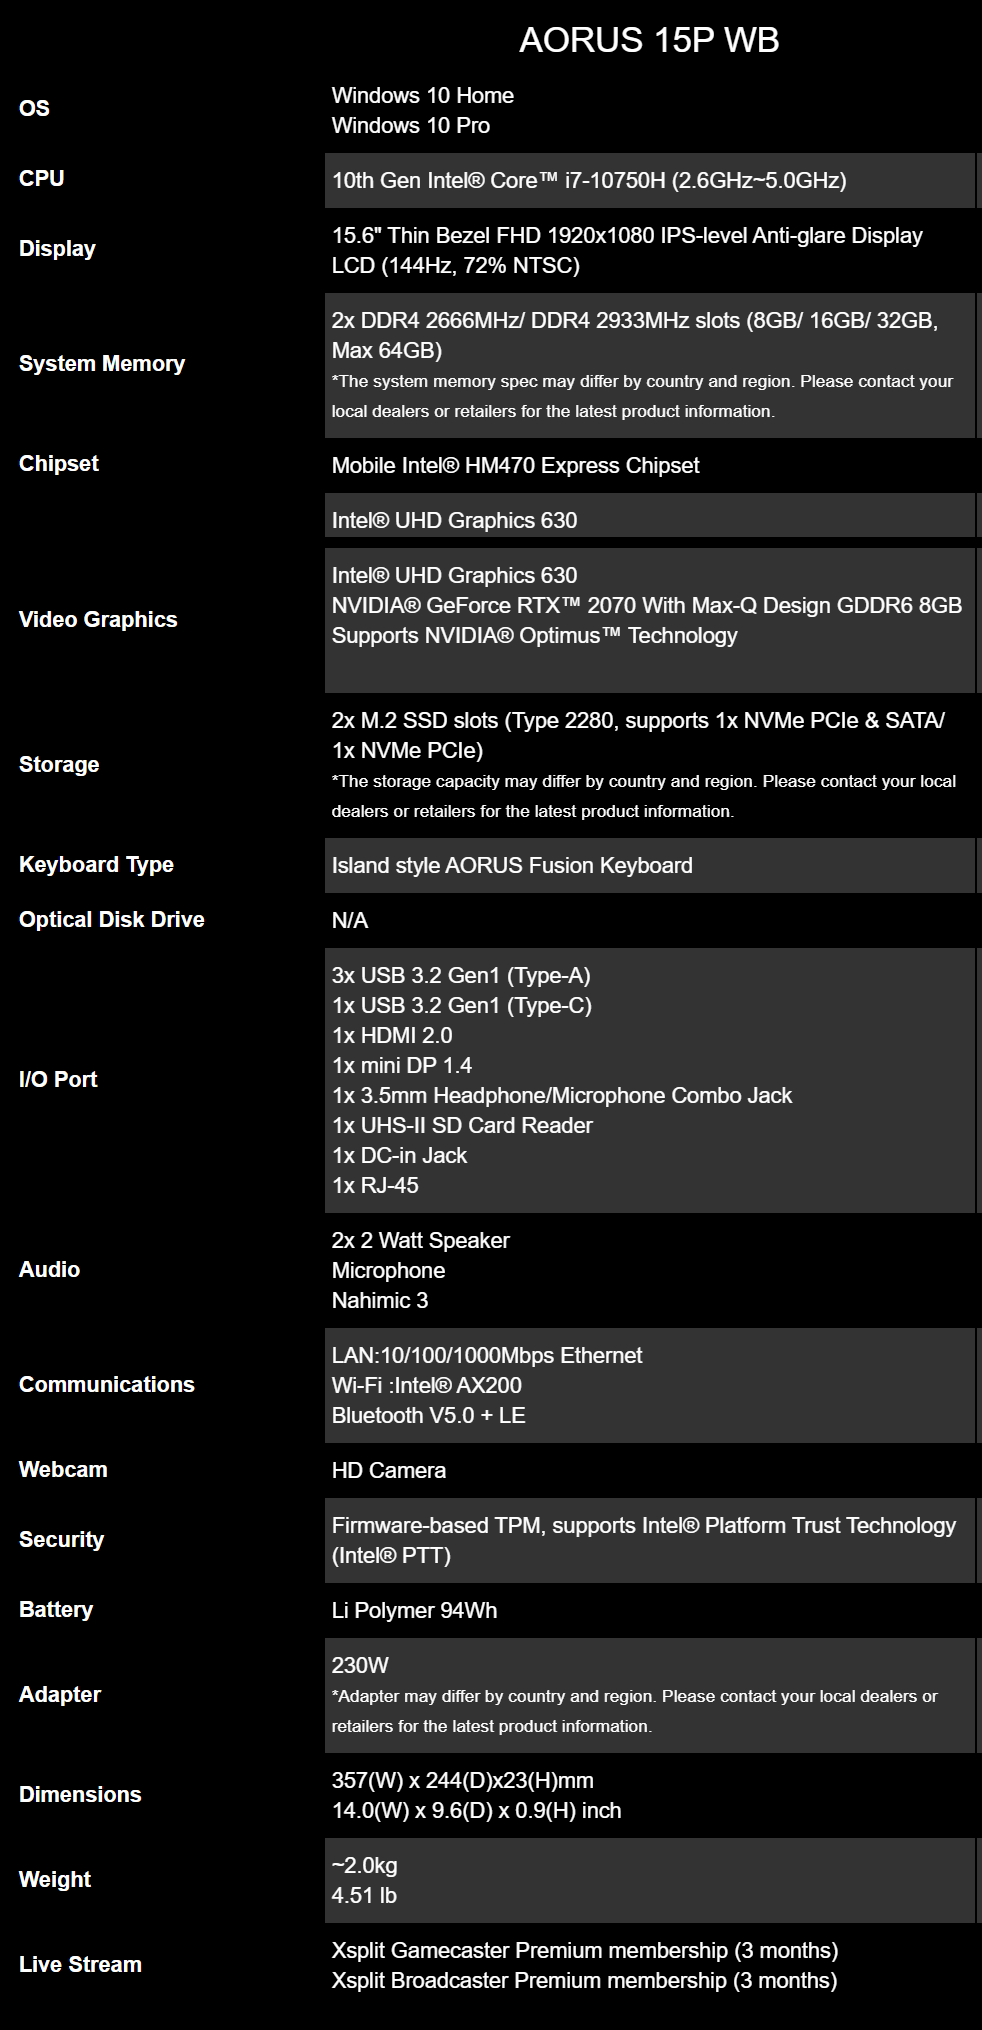Viewport: 982px width, 2030px height.
Task: Click the Nahimic 3 entry
Action: point(380,1301)
